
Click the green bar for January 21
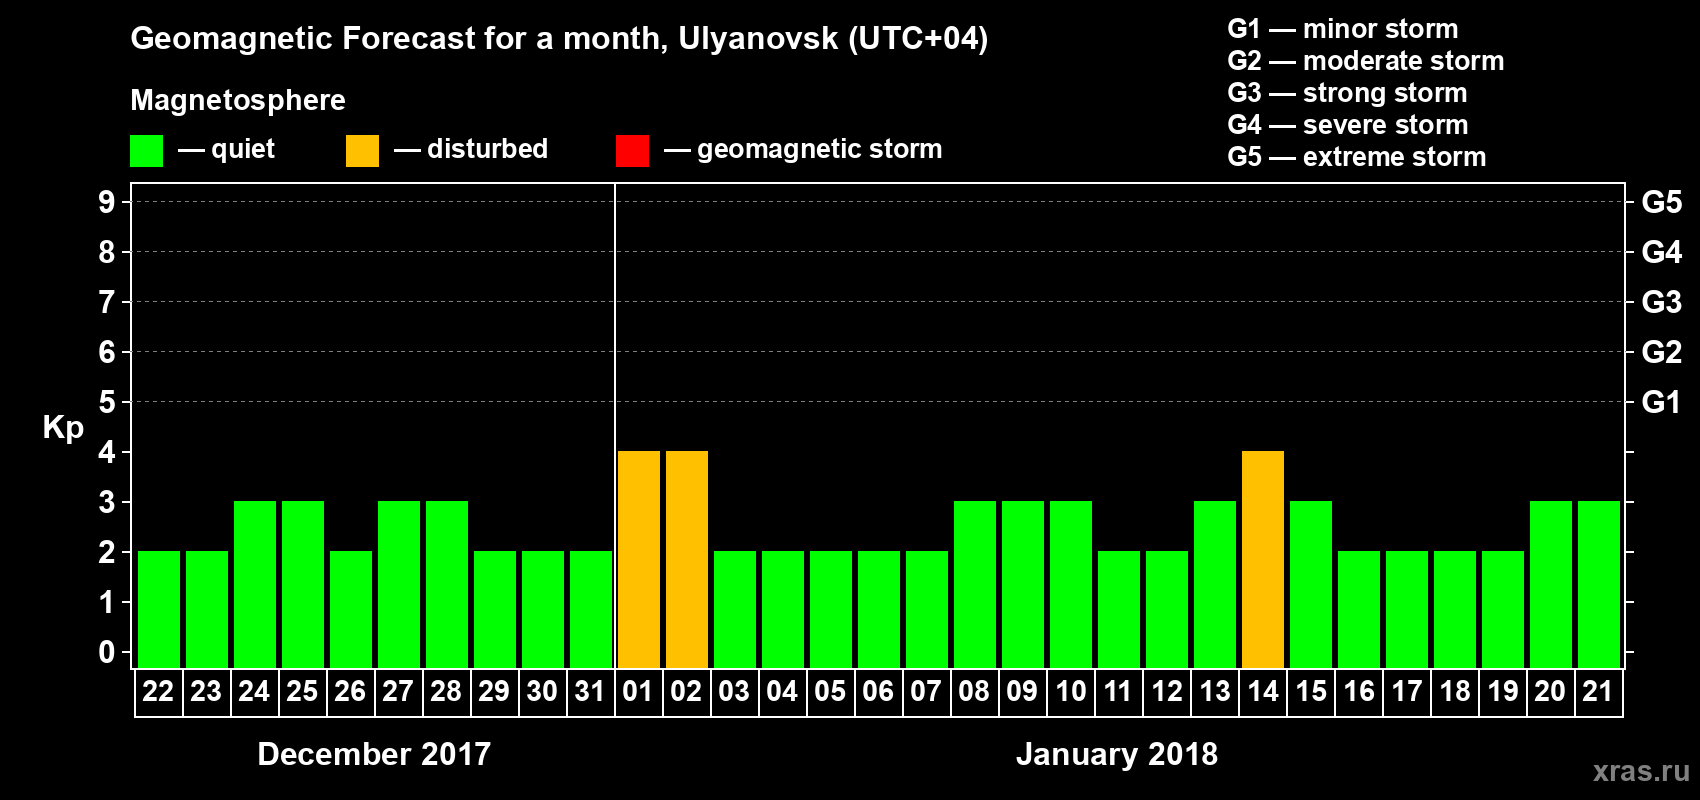pos(1599,584)
